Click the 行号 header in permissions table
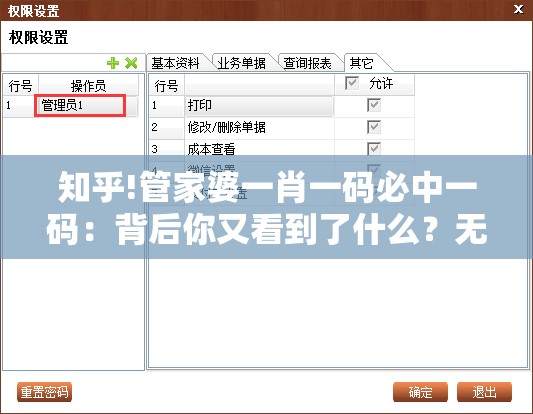533x414 pixels. (167, 85)
